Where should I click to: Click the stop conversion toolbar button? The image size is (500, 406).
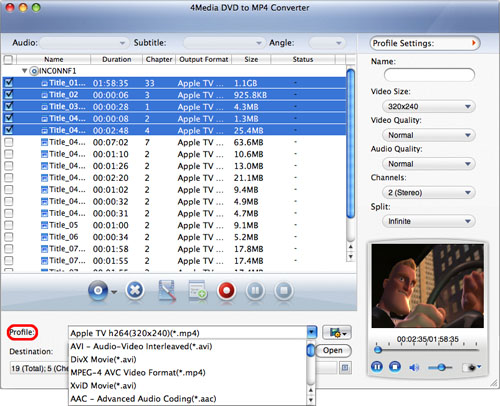click(x=284, y=290)
